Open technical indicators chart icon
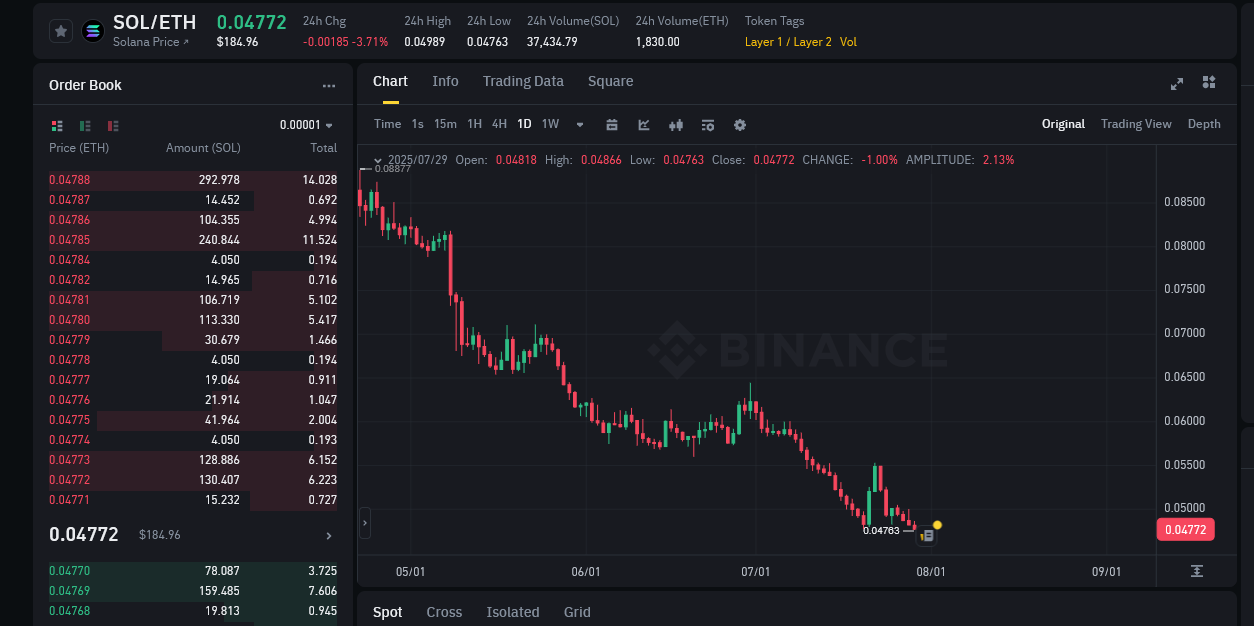This screenshot has width=1254, height=626. click(644, 125)
